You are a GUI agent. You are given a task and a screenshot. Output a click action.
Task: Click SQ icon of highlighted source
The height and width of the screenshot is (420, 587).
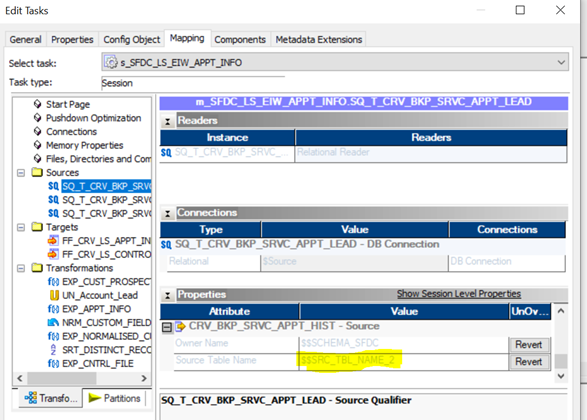tap(54, 186)
